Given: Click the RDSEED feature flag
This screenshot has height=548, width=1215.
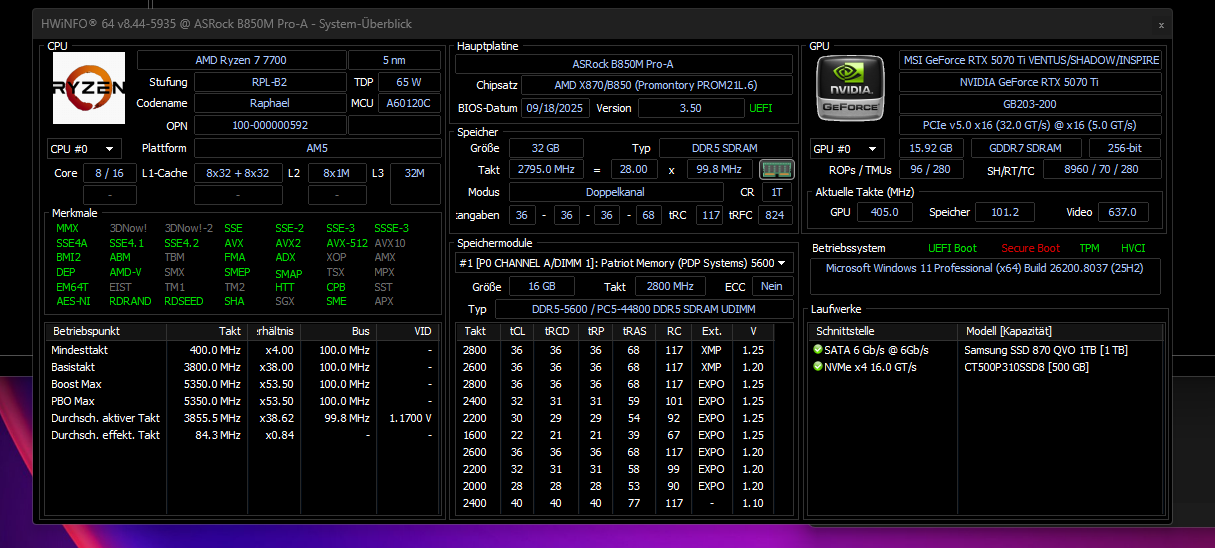Looking at the screenshot, I should 182,301.
